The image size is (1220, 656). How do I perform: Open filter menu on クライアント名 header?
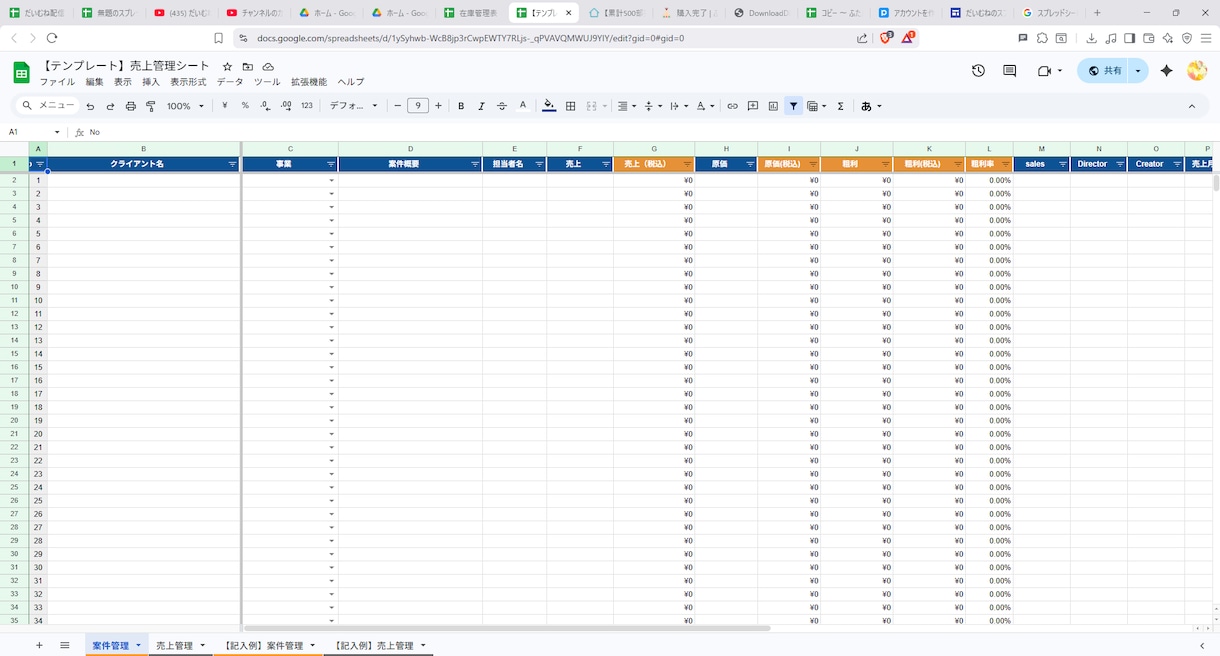pos(232,164)
